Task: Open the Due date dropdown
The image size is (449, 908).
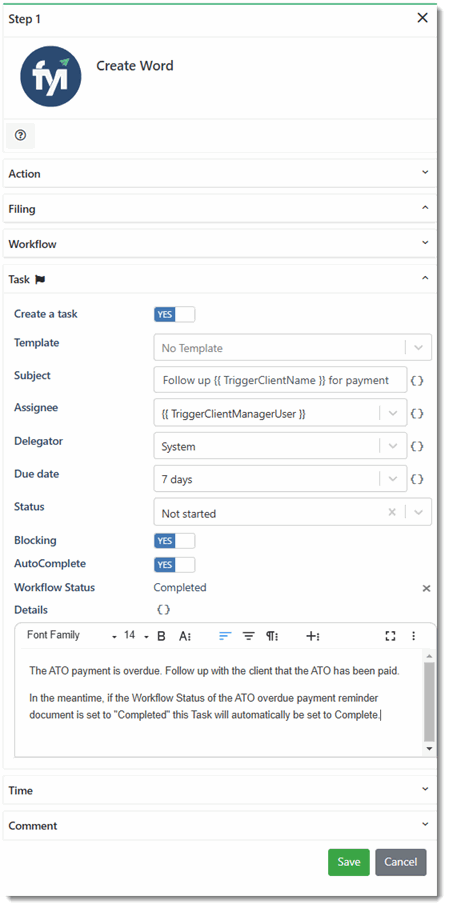Action: click(x=280, y=479)
